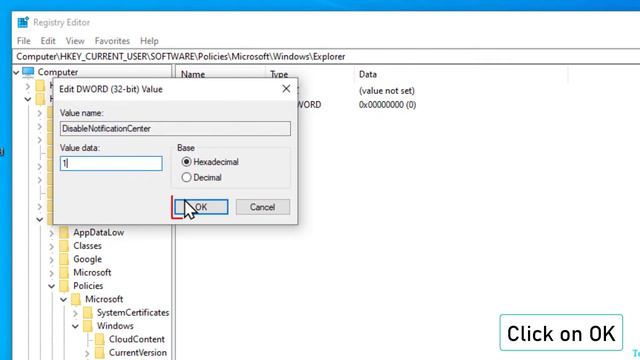
Task: Click the SystemCertificates folder icon
Action: click(x=88, y=313)
